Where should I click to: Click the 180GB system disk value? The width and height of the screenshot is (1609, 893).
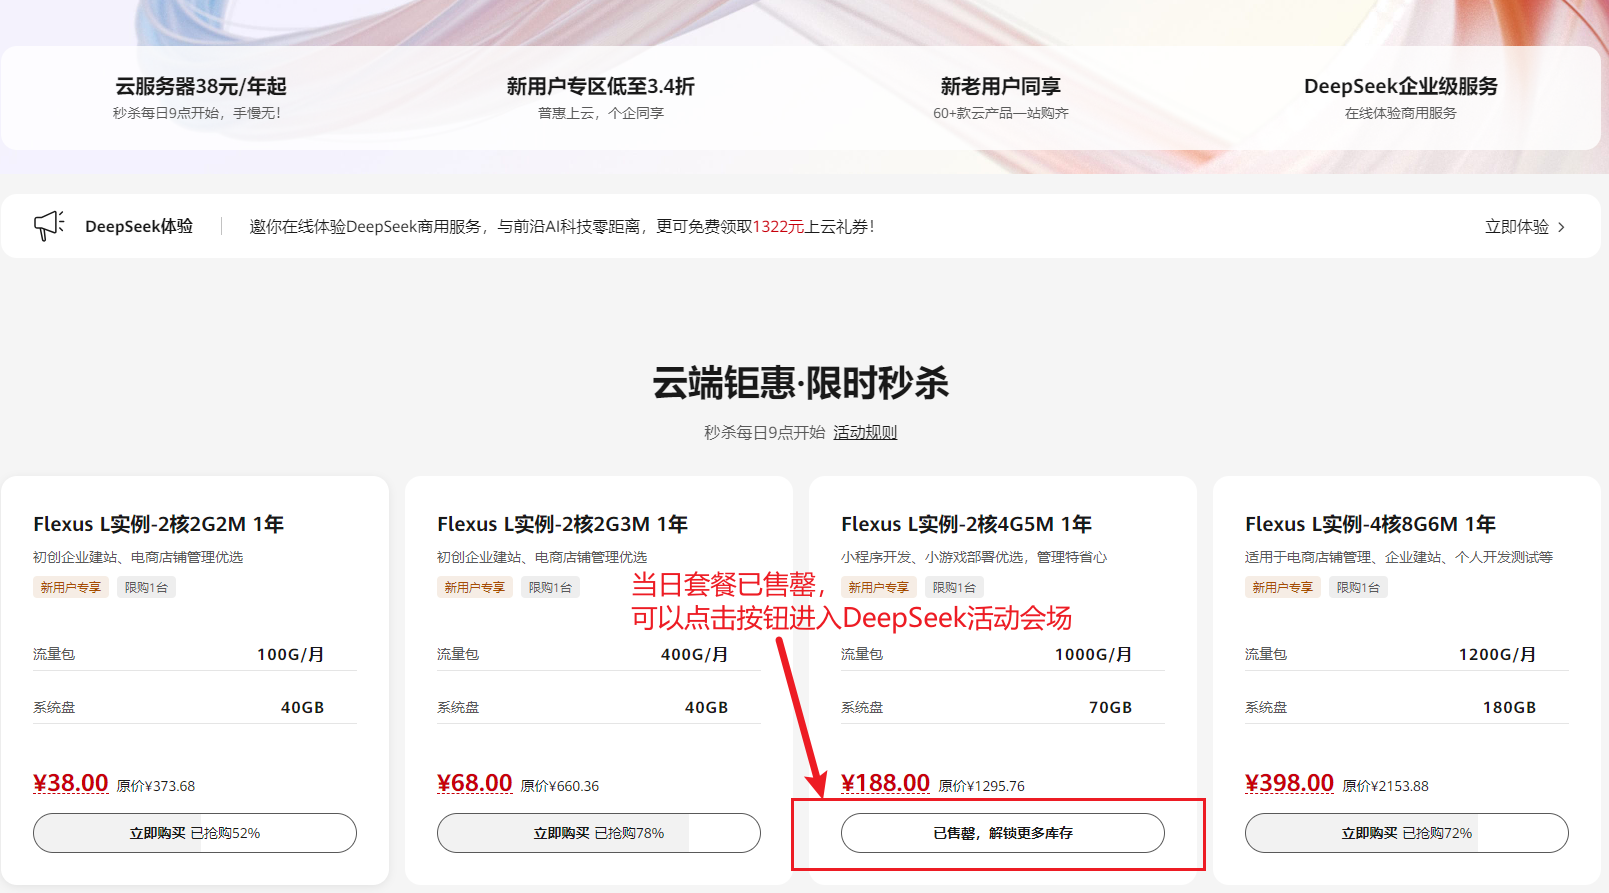(x=1510, y=707)
